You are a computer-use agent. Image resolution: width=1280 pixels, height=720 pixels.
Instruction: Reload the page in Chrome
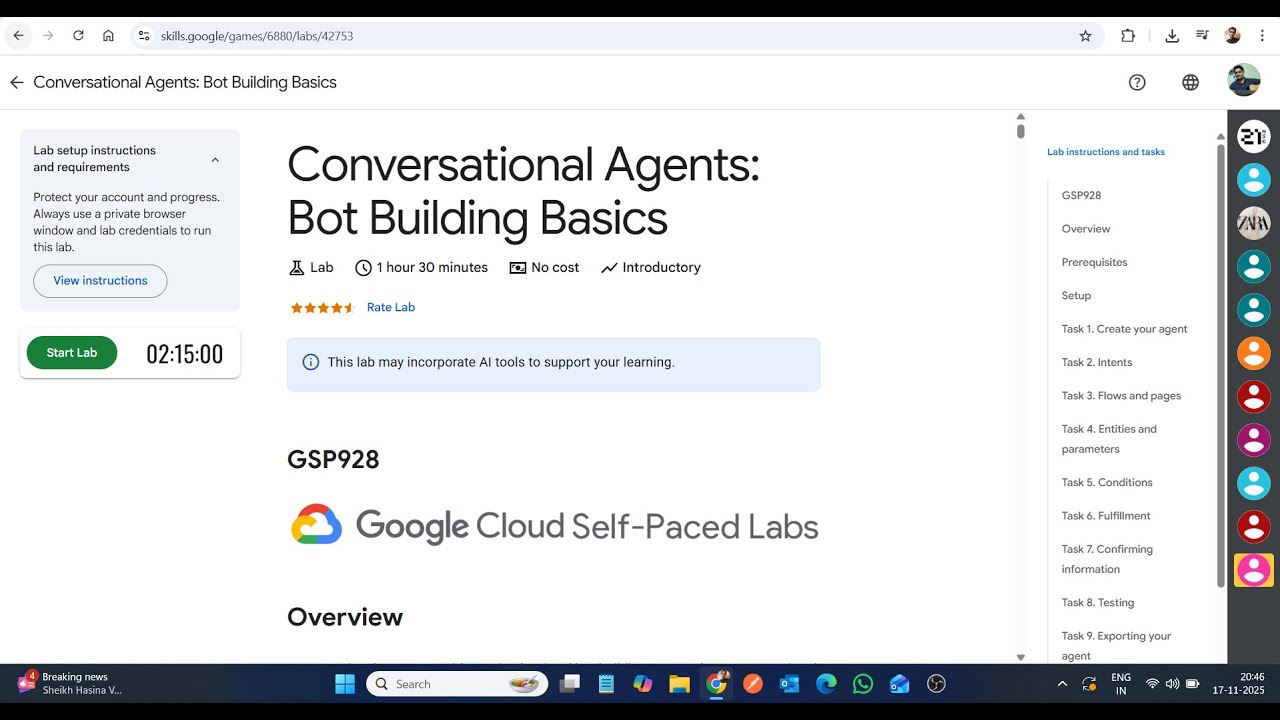(x=78, y=36)
